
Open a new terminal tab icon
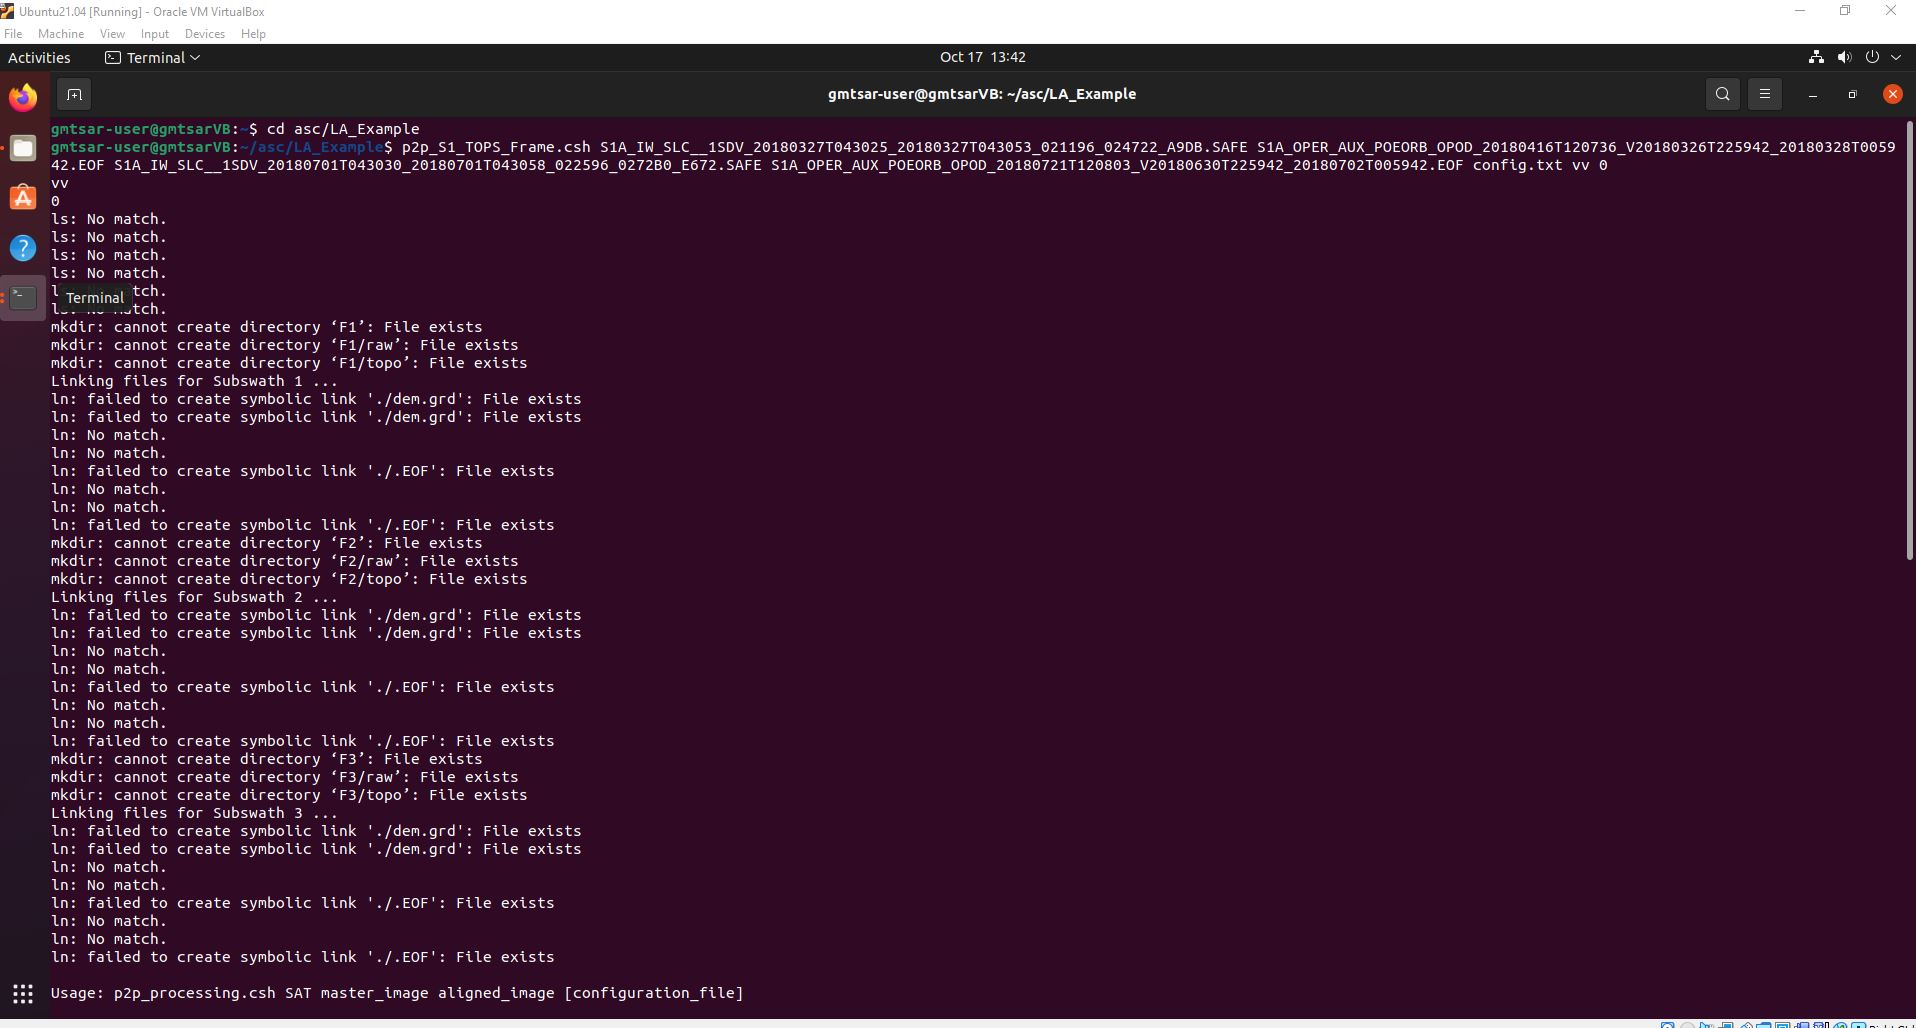tap(74, 94)
